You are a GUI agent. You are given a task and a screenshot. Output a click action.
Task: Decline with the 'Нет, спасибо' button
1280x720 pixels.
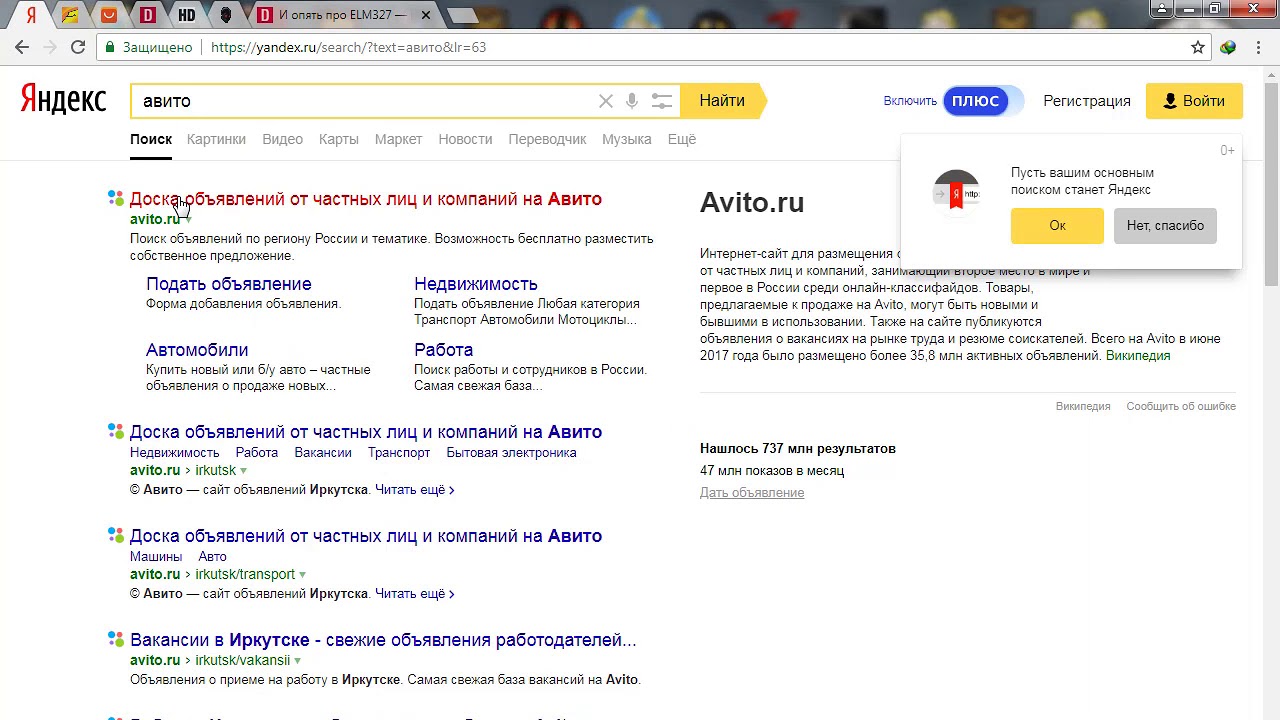coord(1165,226)
